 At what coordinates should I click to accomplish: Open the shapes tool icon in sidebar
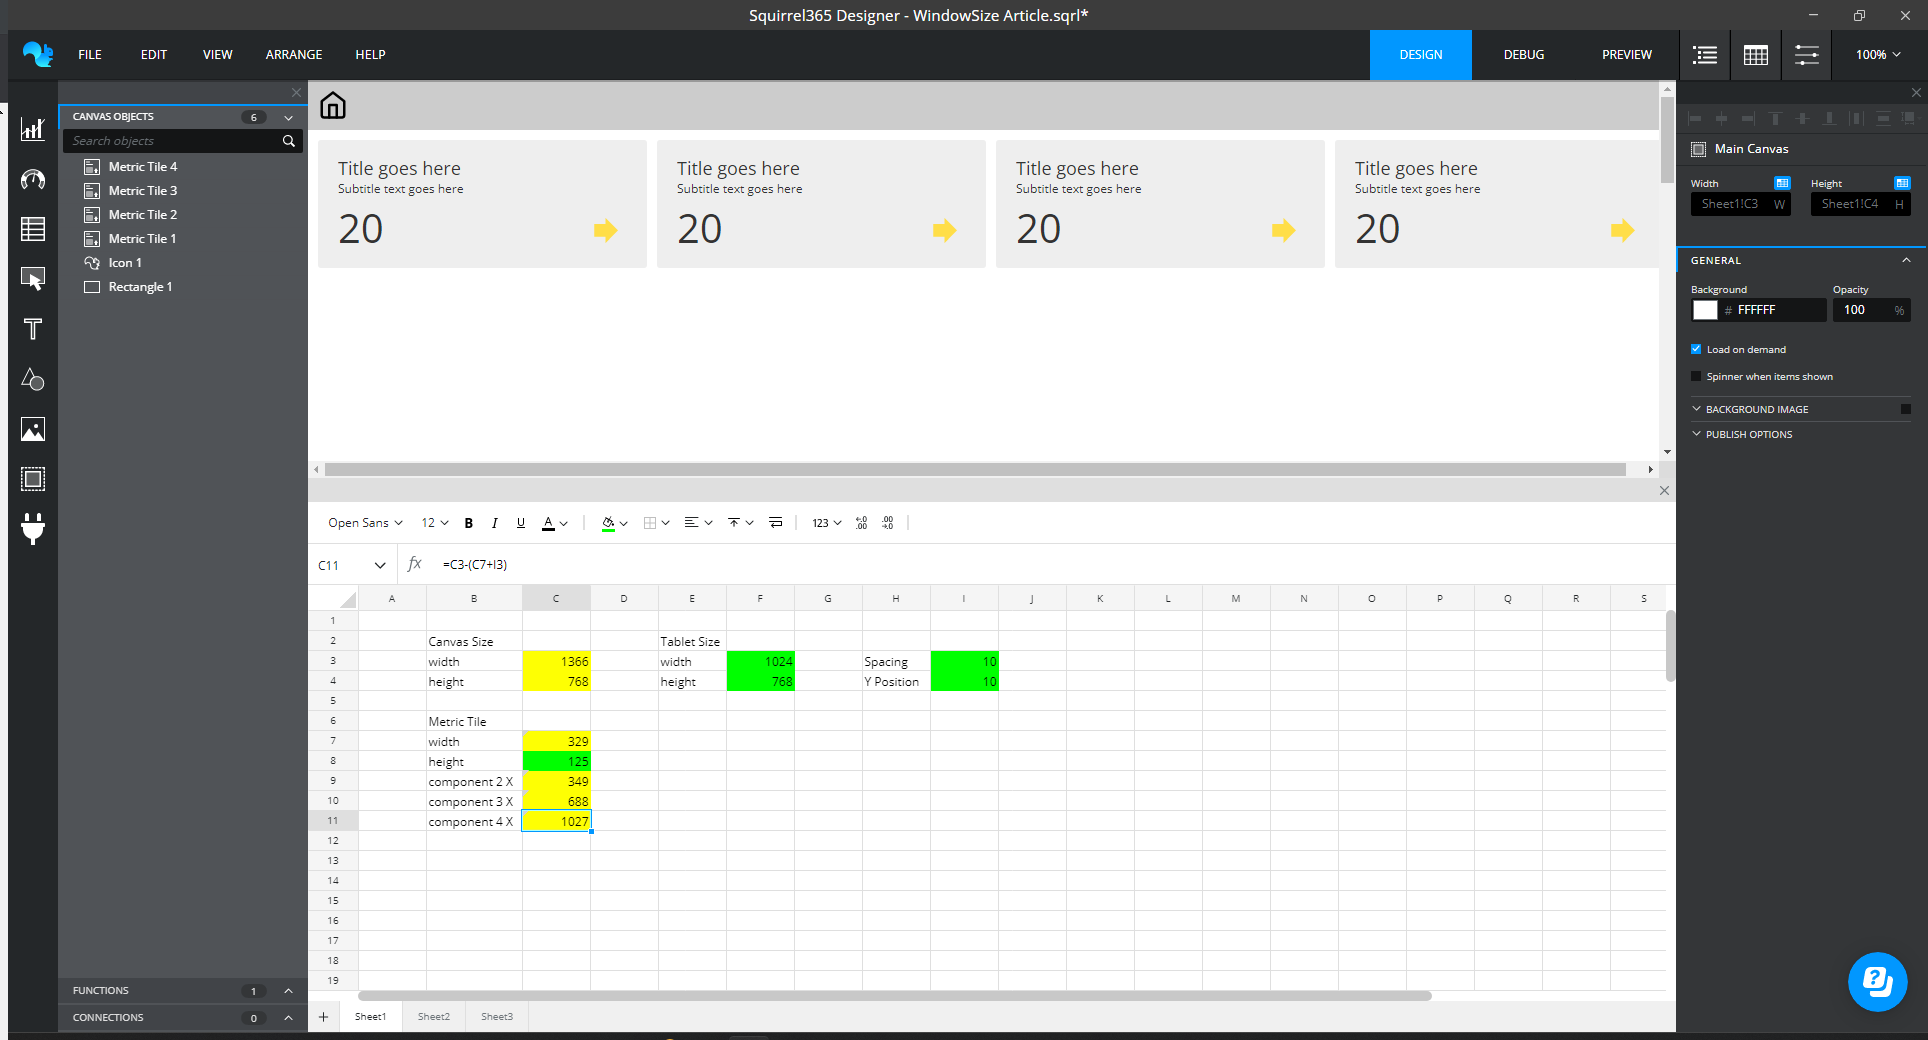tap(33, 379)
